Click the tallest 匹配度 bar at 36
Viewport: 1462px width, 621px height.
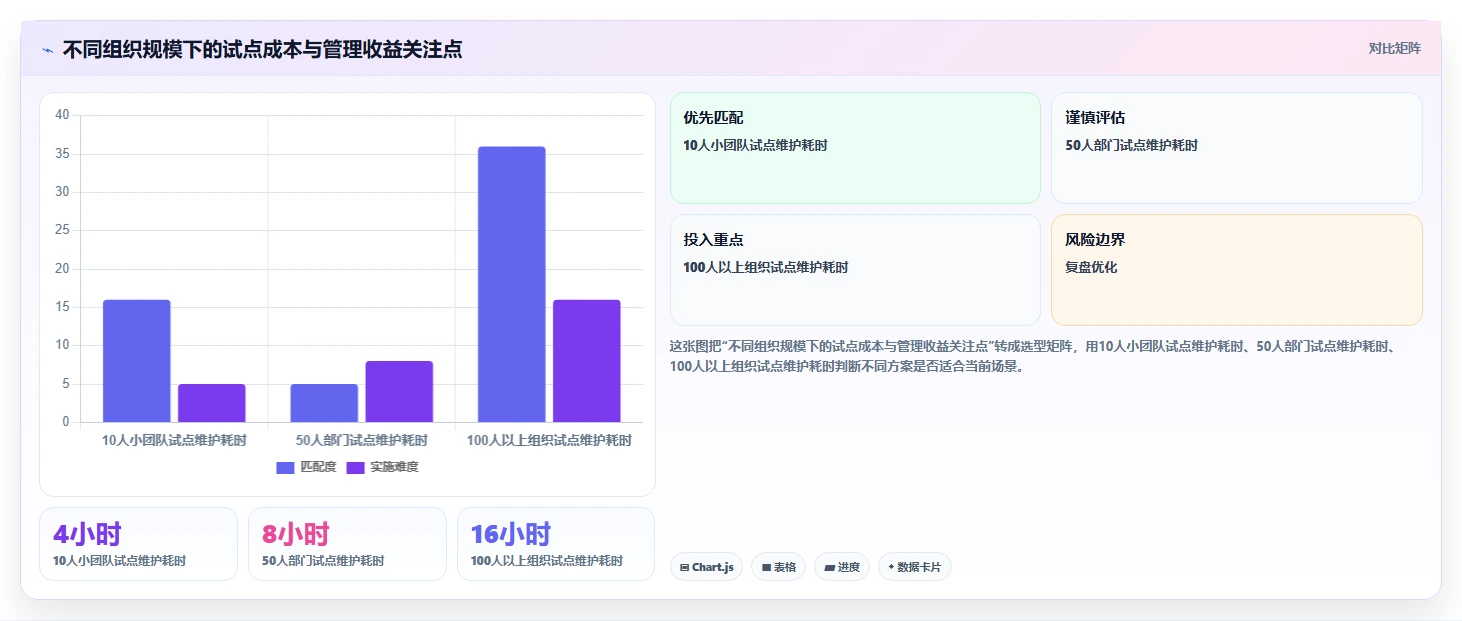[511, 285]
